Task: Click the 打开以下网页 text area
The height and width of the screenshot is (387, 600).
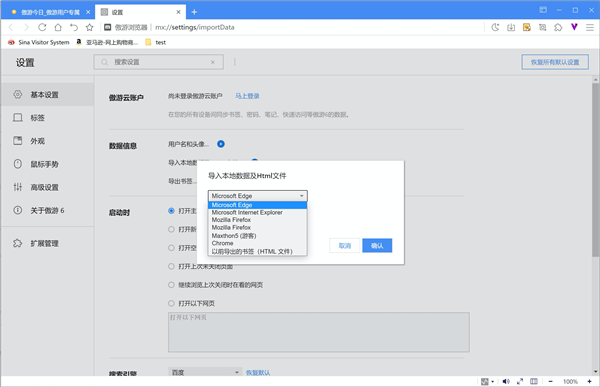Action: point(319,332)
